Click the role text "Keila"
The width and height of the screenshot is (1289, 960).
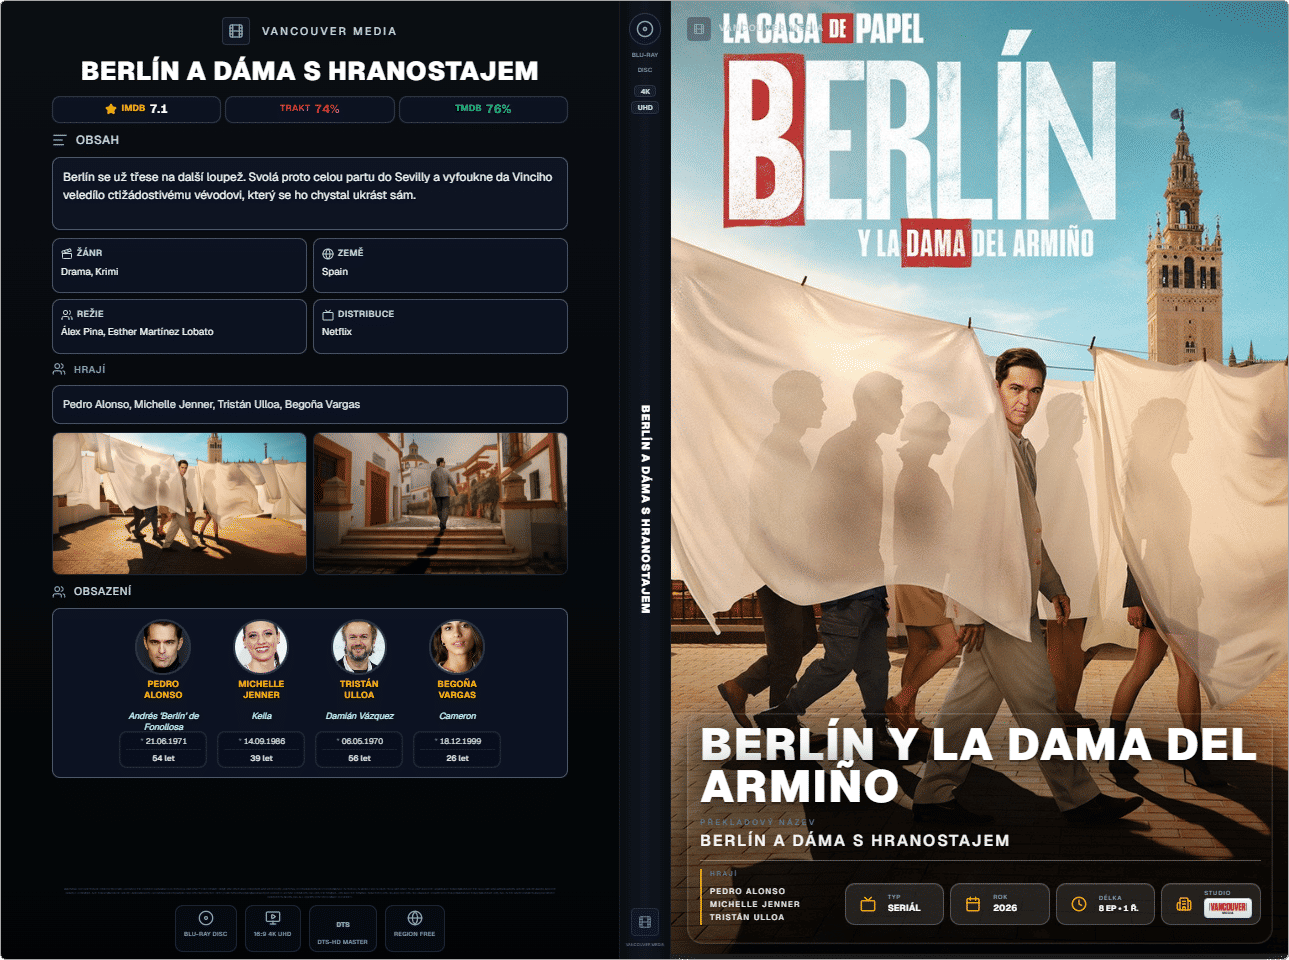pos(261,716)
